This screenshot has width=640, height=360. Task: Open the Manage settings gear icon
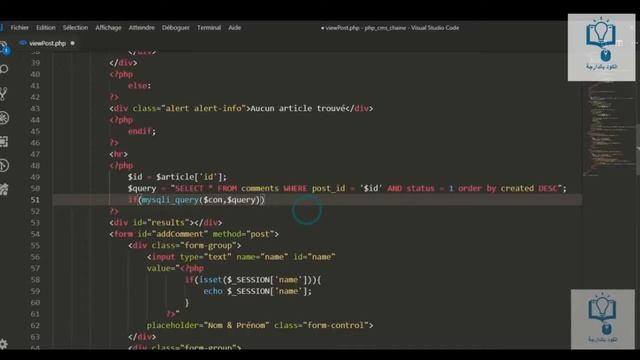coord(3,344)
